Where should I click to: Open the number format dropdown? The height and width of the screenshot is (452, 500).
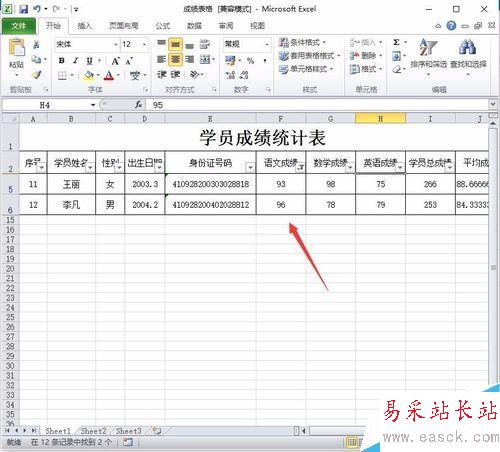(267, 44)
